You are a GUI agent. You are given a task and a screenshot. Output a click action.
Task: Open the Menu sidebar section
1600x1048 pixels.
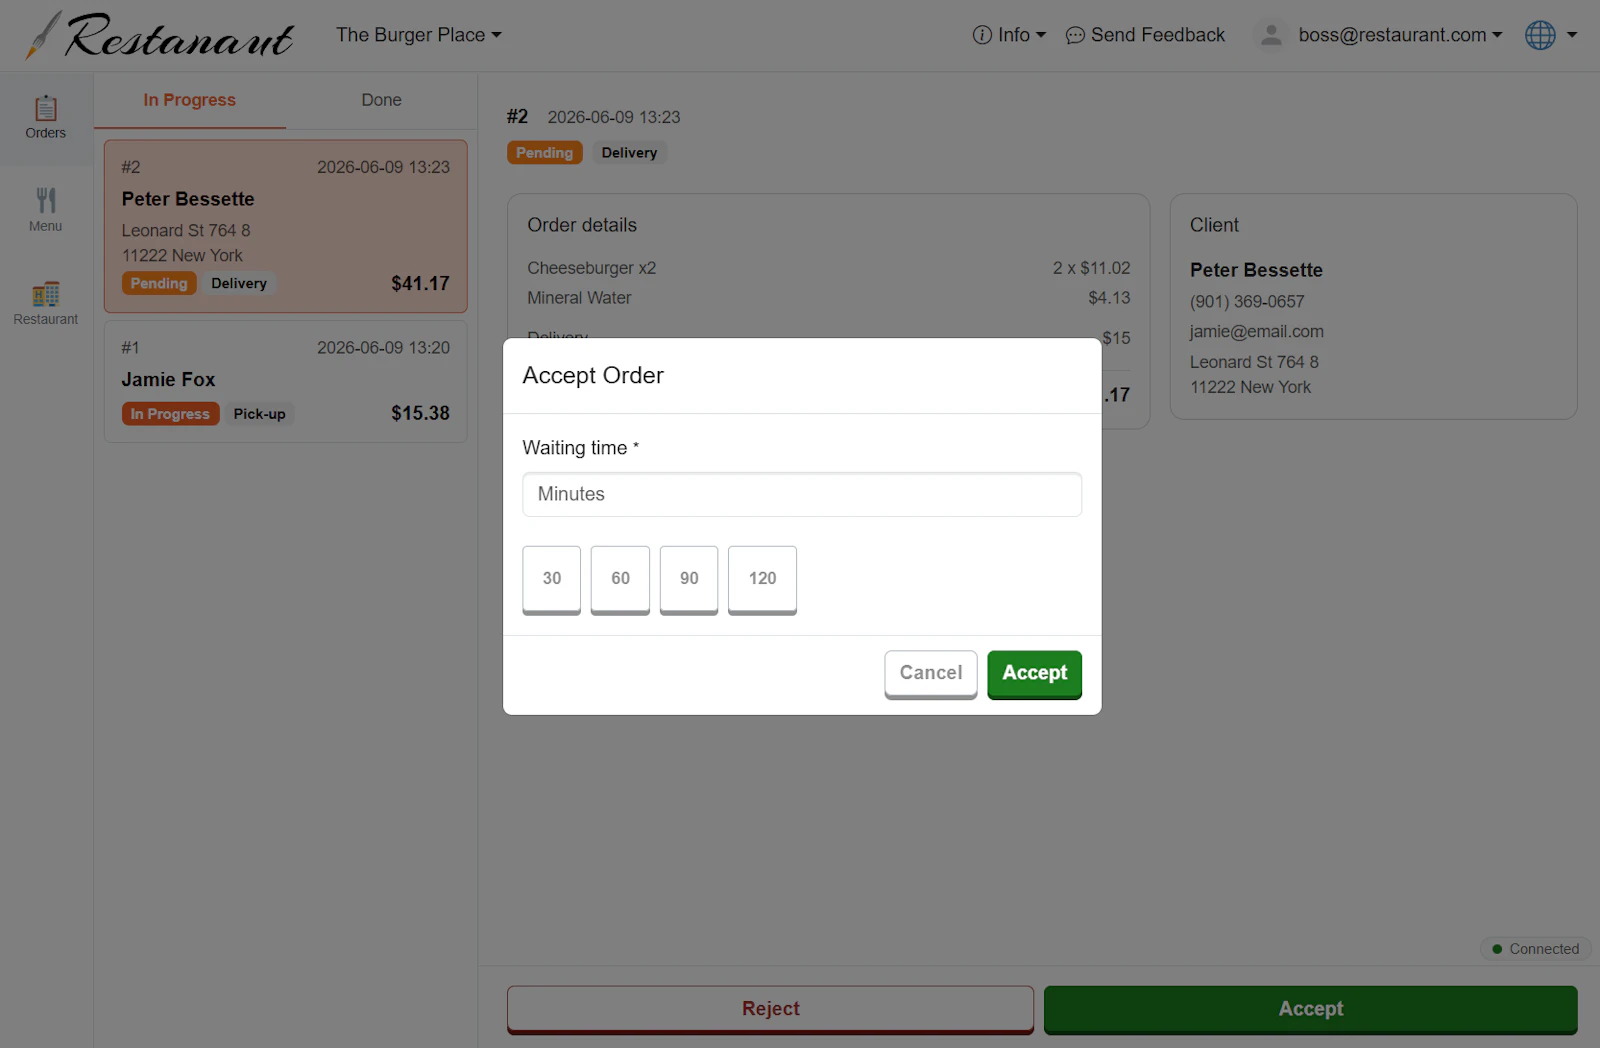point(46,211)
